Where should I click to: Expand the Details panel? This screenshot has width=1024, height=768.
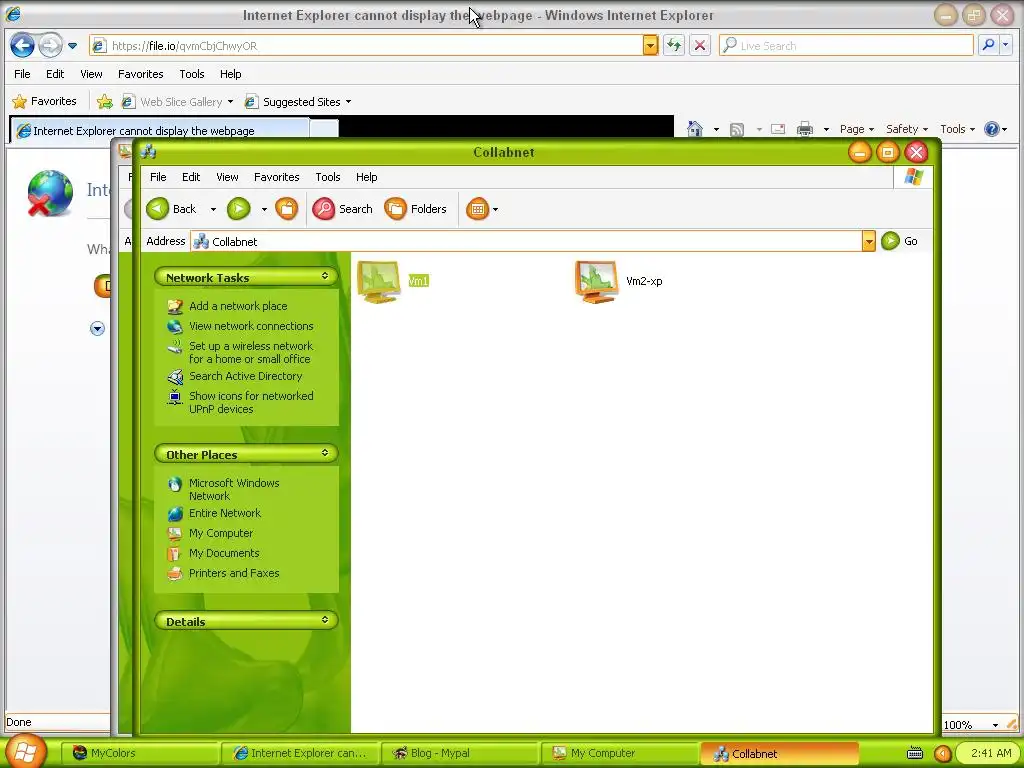point(325,620)
